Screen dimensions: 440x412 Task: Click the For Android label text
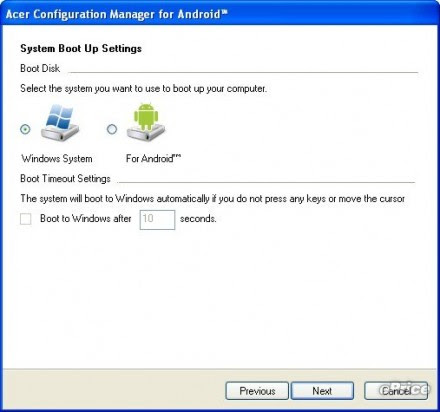[x=153, y=159]
